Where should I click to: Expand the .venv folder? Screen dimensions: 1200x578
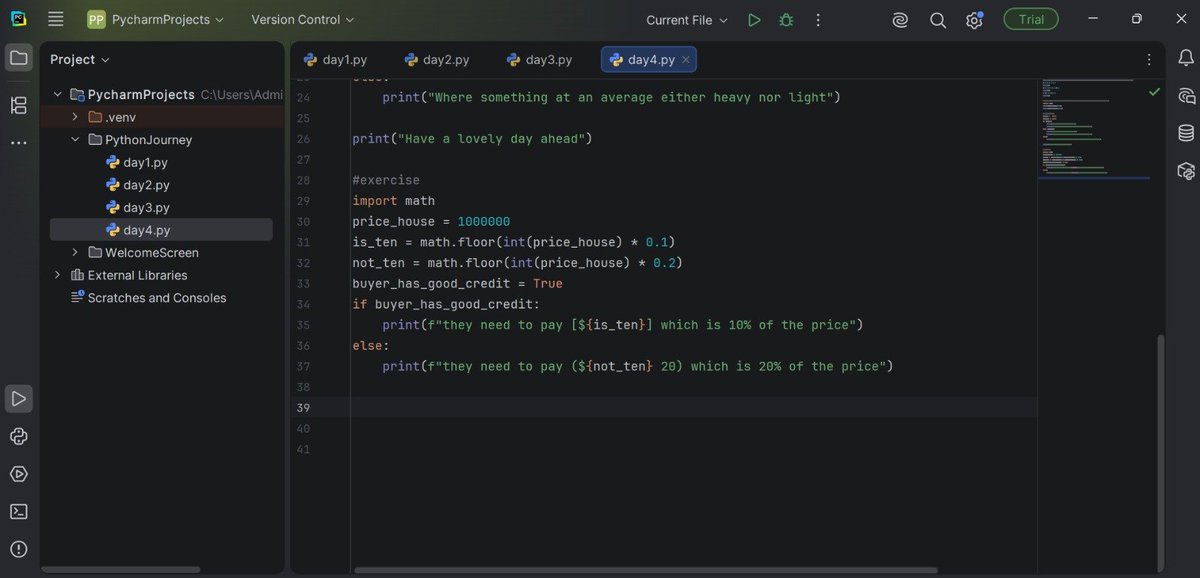(x=75, y=117)
